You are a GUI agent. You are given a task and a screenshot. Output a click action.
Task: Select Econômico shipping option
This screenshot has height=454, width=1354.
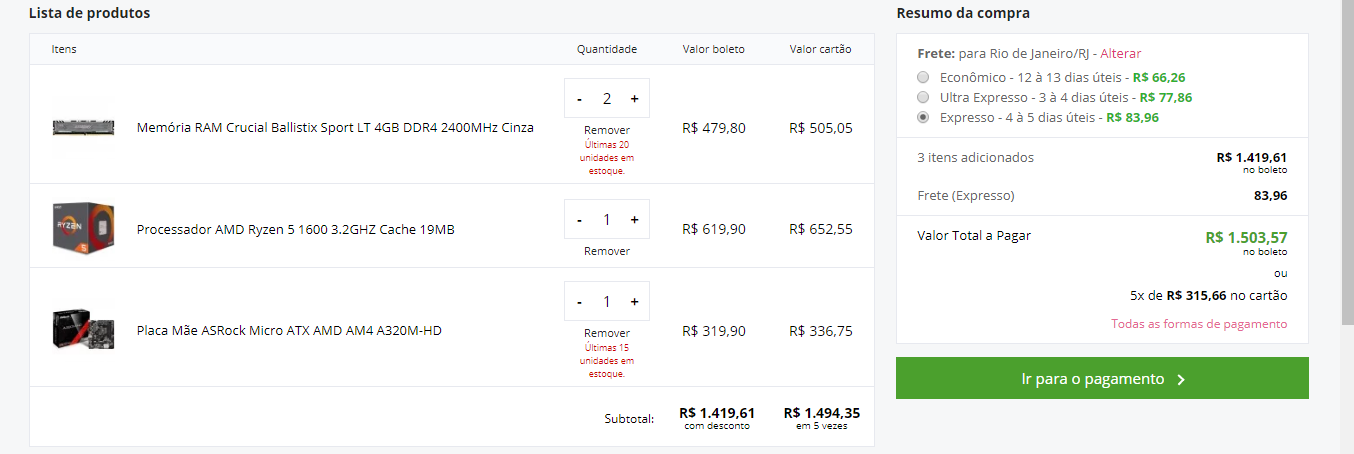coord(923,77)
